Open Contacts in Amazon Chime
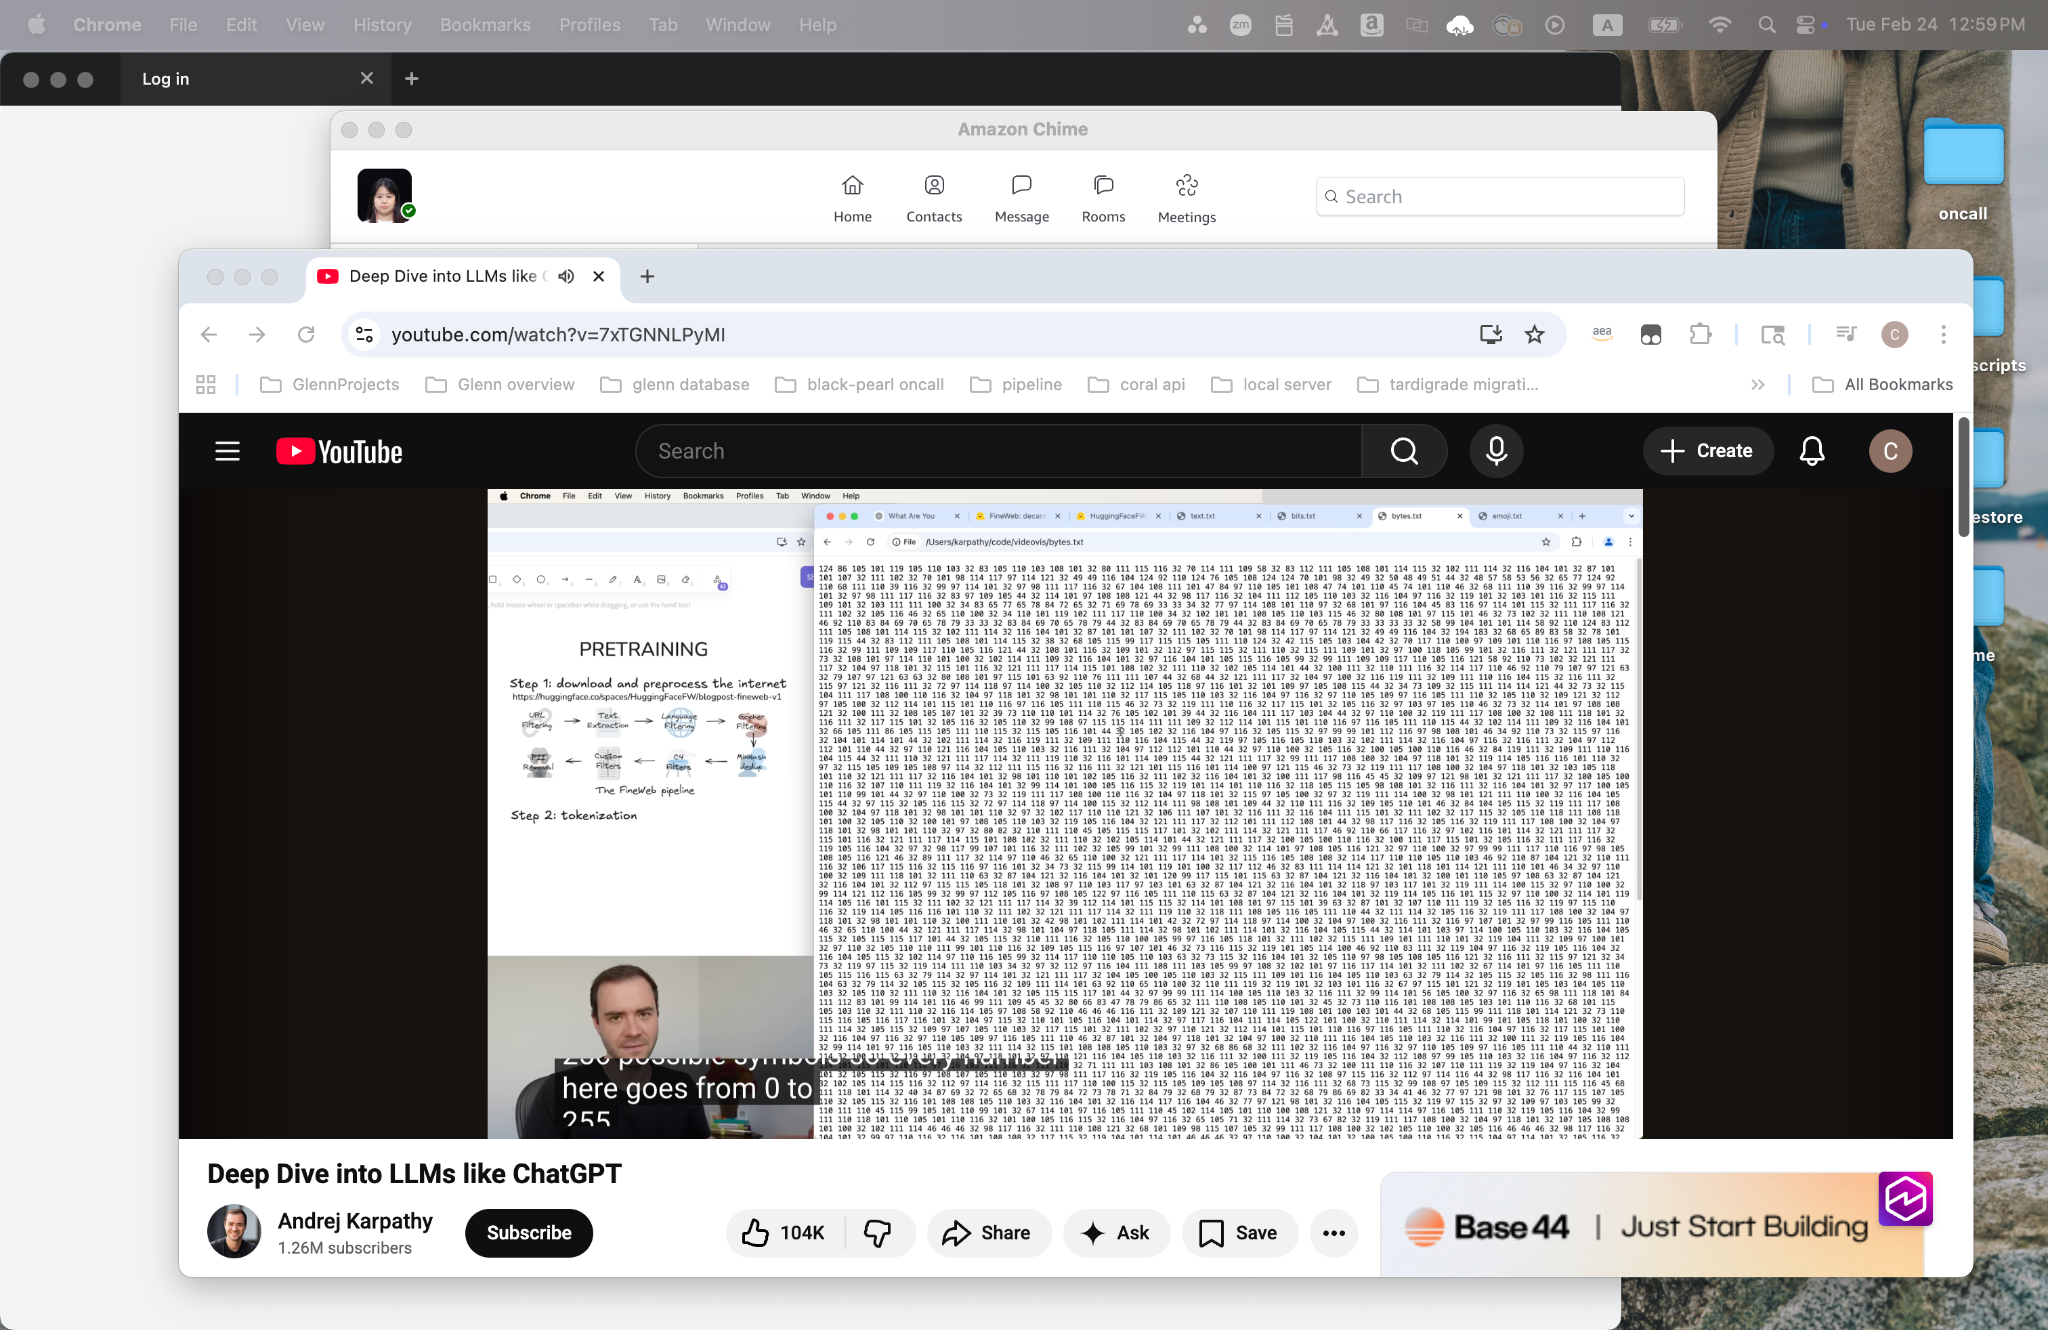Image resolution: width=2048 pixels, height=1330 pixels. 933,196
